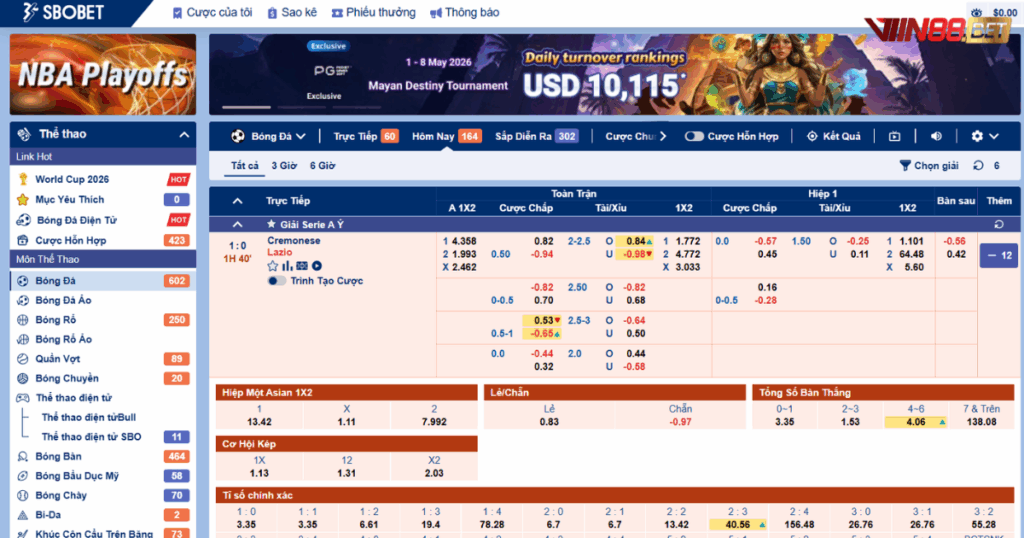The image size is (1024, 538).
Task: Open Cremonese match statistics chart icon
Action: [x=287, y=266]
